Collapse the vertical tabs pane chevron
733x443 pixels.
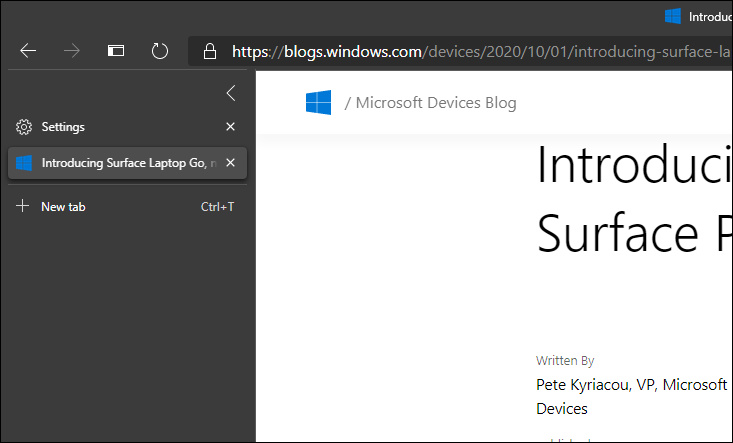[x=230, y=93]
